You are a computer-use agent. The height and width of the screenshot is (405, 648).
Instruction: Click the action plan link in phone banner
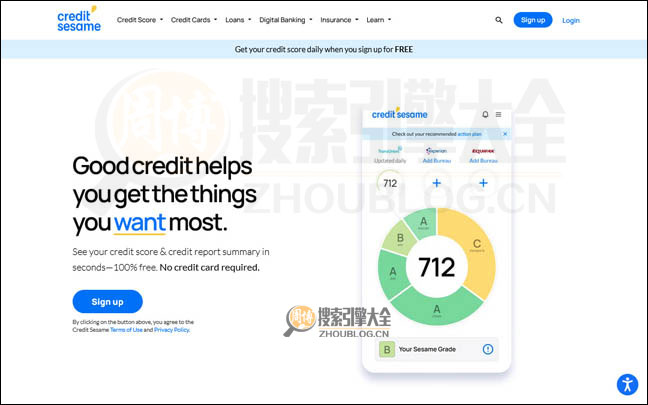coord(469,134)
